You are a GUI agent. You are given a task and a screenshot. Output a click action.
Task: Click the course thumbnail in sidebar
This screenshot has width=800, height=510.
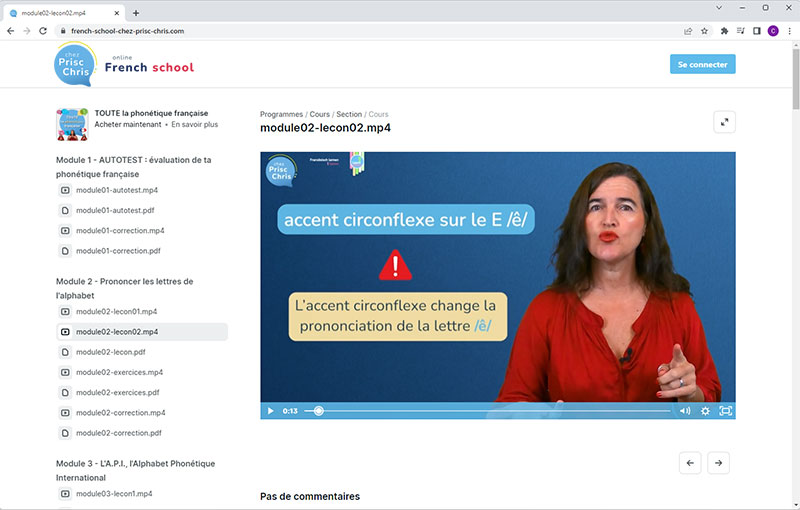72,124
